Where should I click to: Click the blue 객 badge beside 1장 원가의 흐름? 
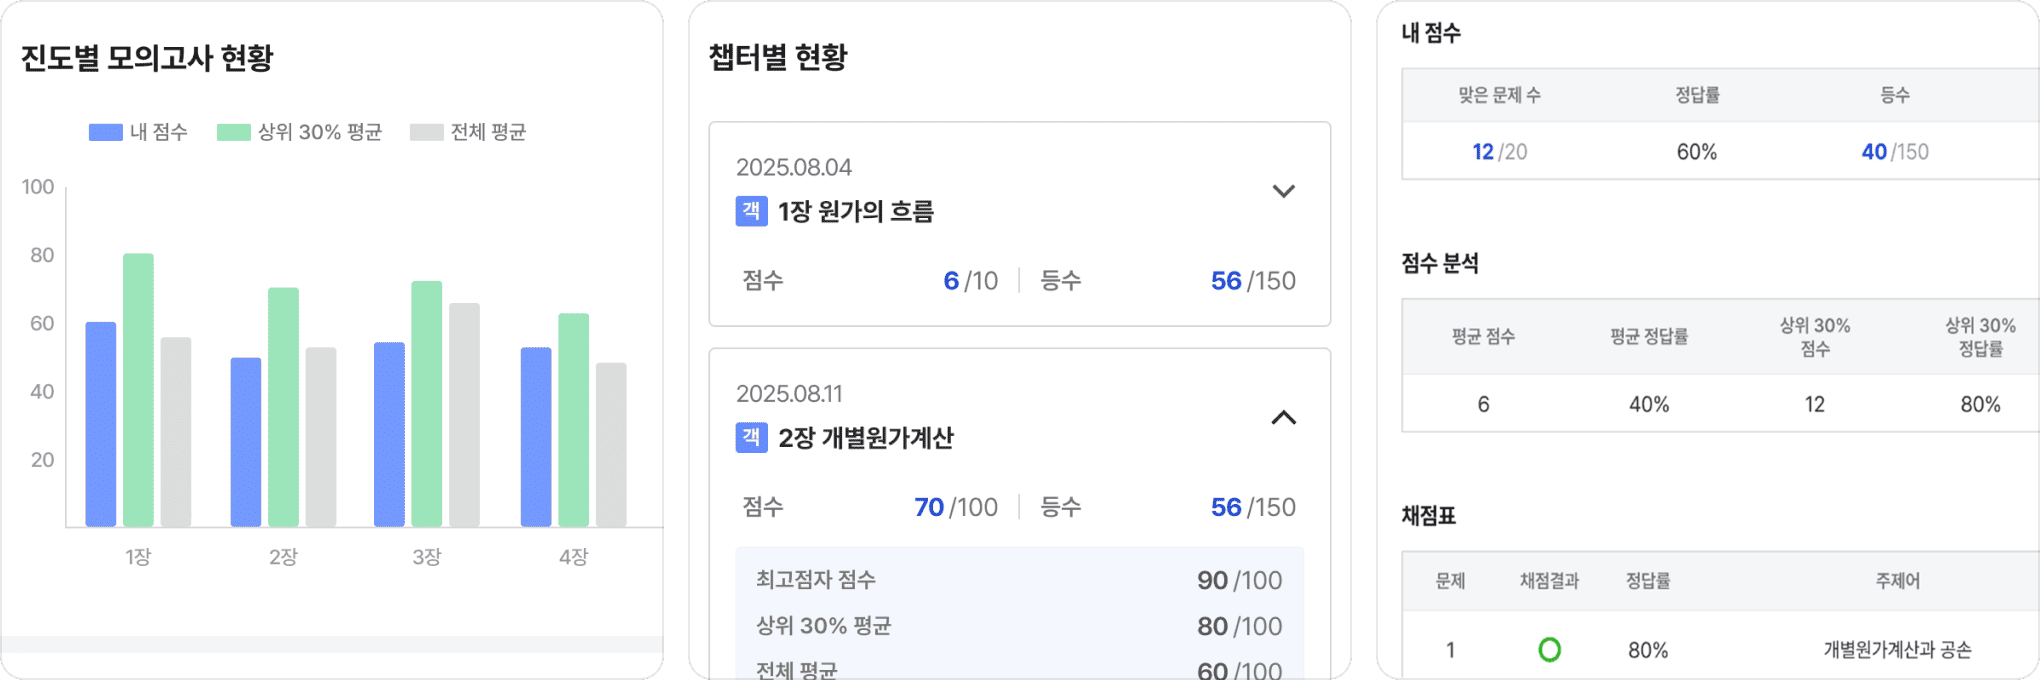(x=751, y=211)
